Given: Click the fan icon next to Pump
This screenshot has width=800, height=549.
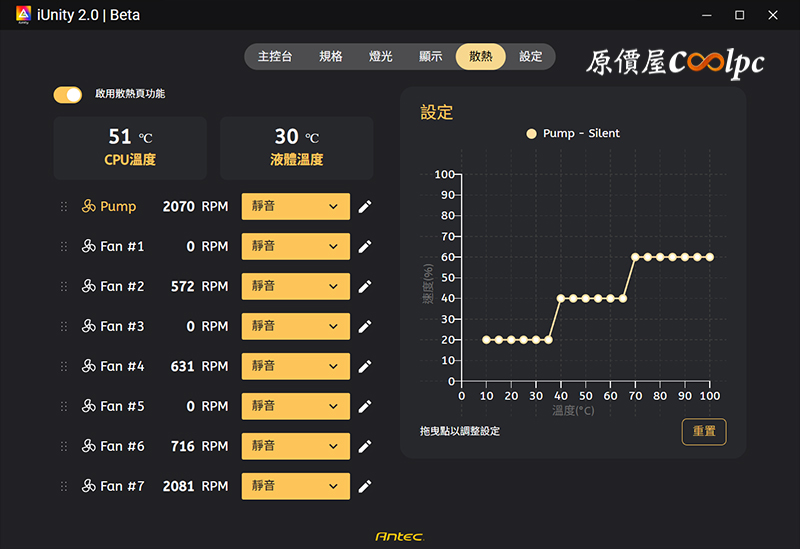Looking at the screenshot, I should 88,207.
